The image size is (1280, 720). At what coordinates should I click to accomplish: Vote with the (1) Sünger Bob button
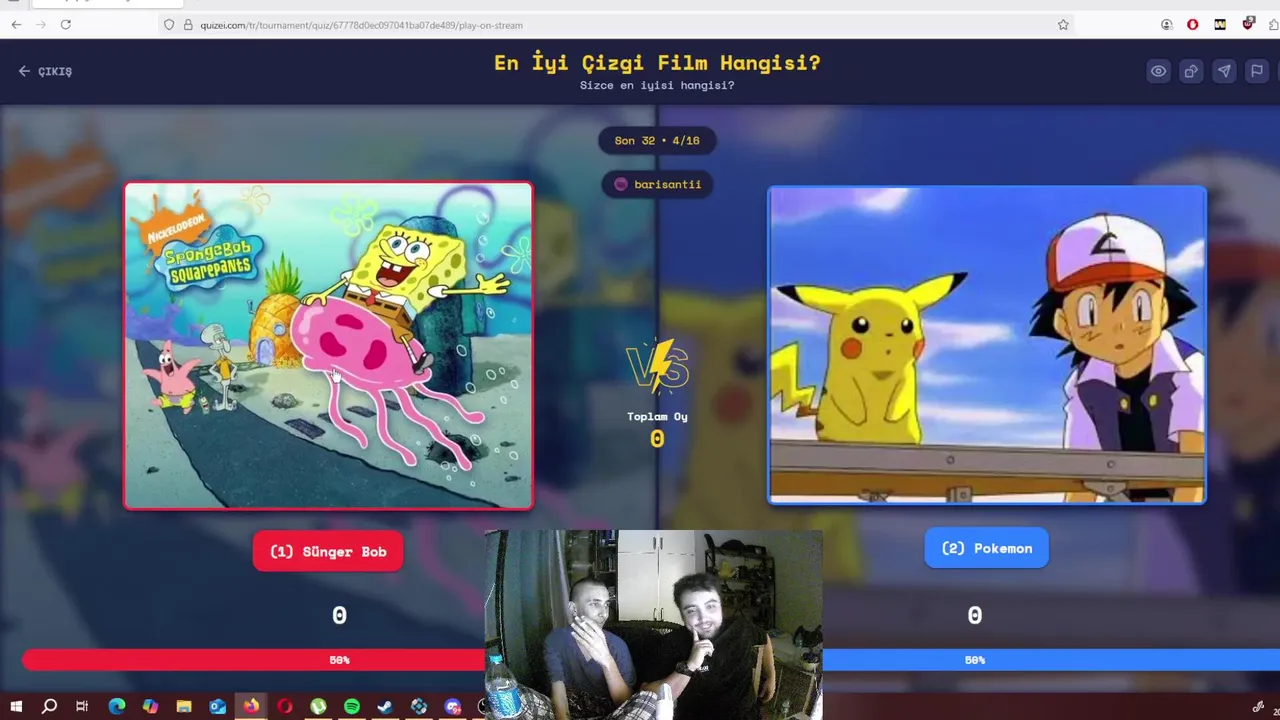pyautogui.click(x=328, y=551)
